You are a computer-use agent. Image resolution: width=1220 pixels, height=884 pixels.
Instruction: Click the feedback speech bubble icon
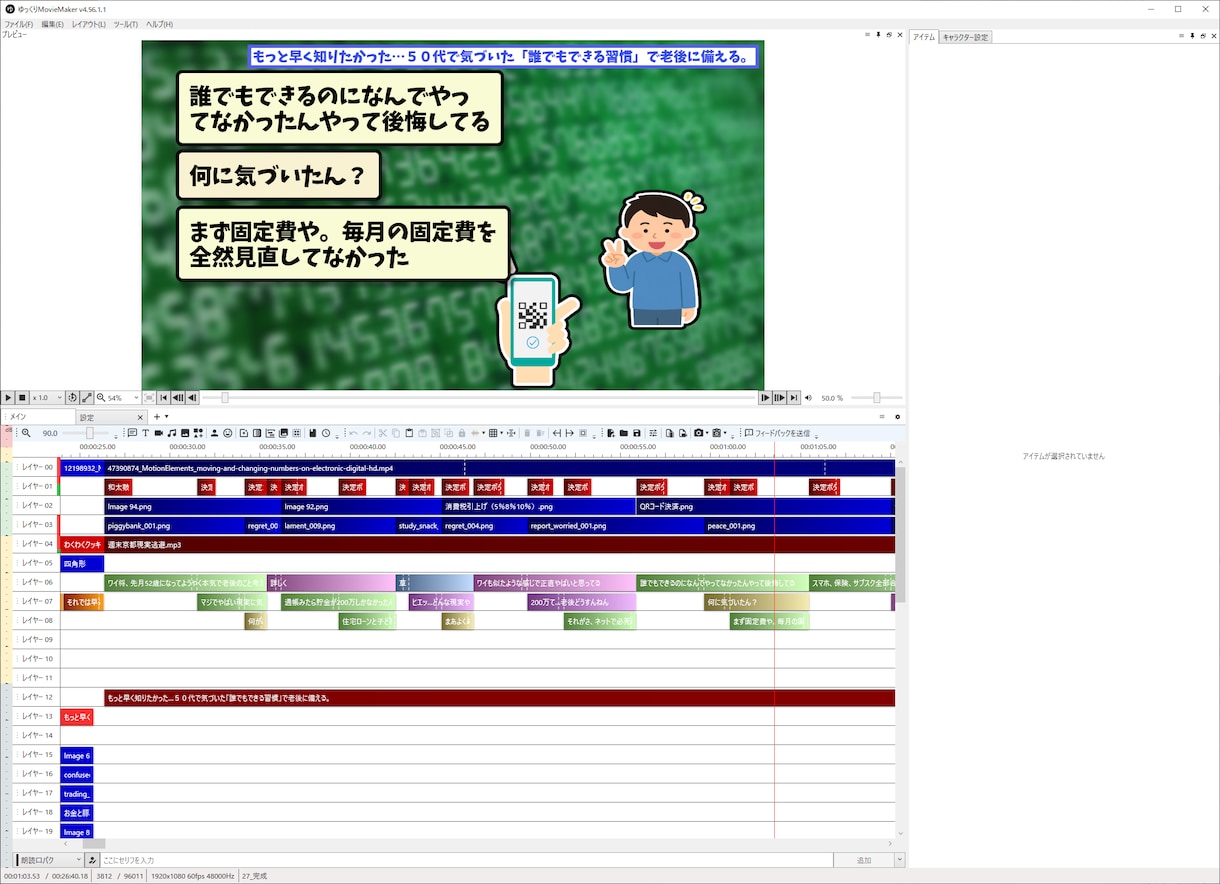(x=748, y=433)
